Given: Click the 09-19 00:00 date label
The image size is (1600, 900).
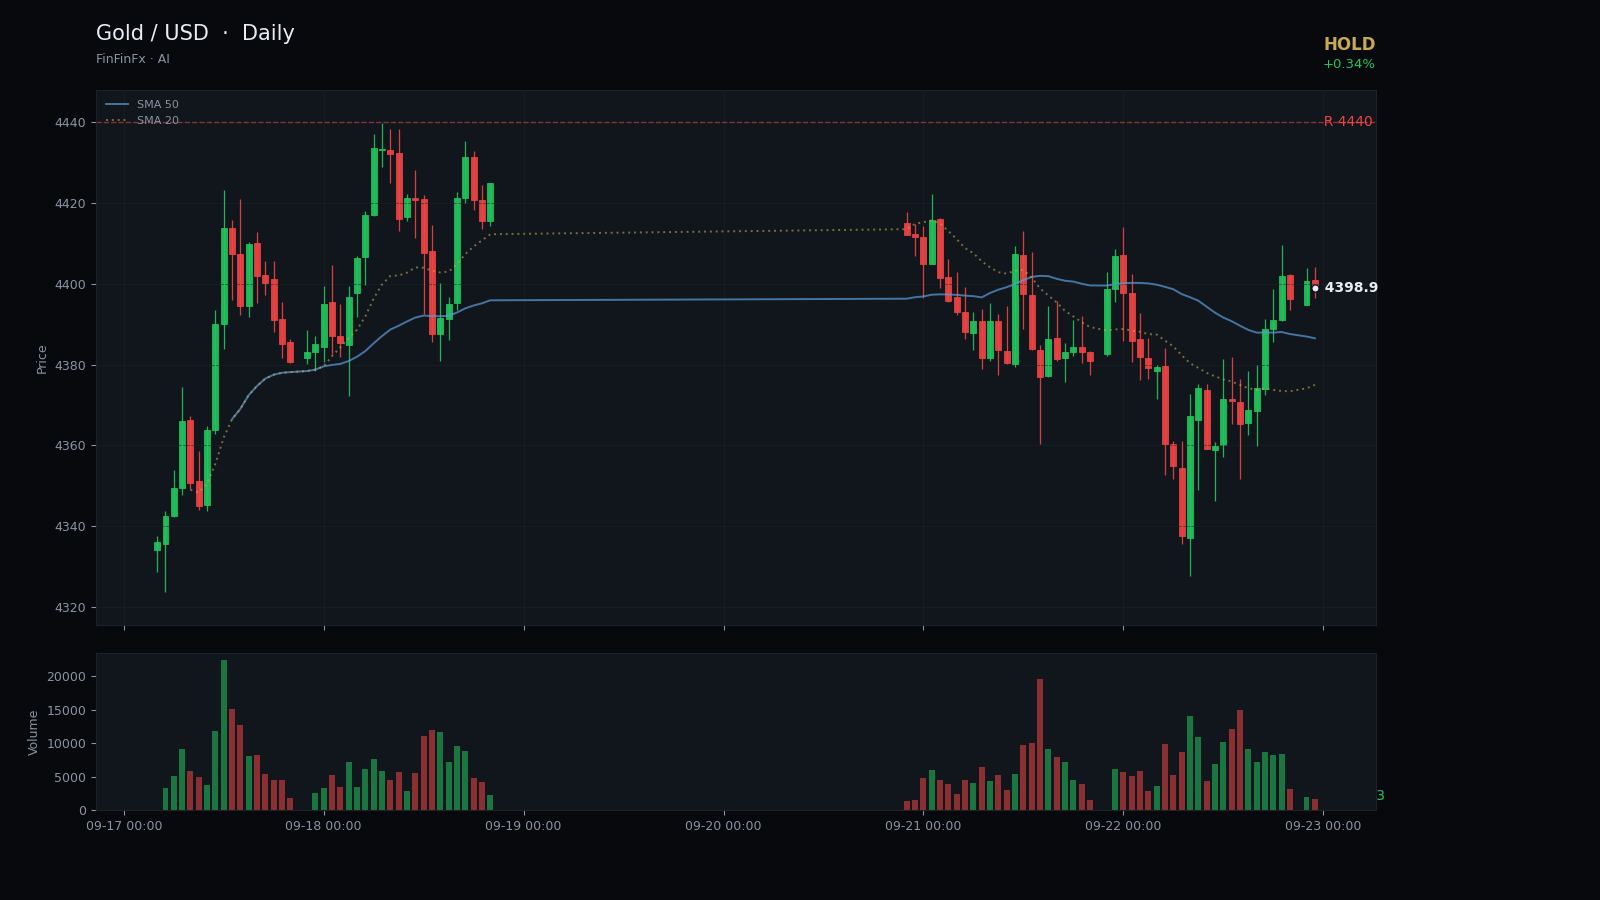Looking at the screenshot, I should 523,826.
